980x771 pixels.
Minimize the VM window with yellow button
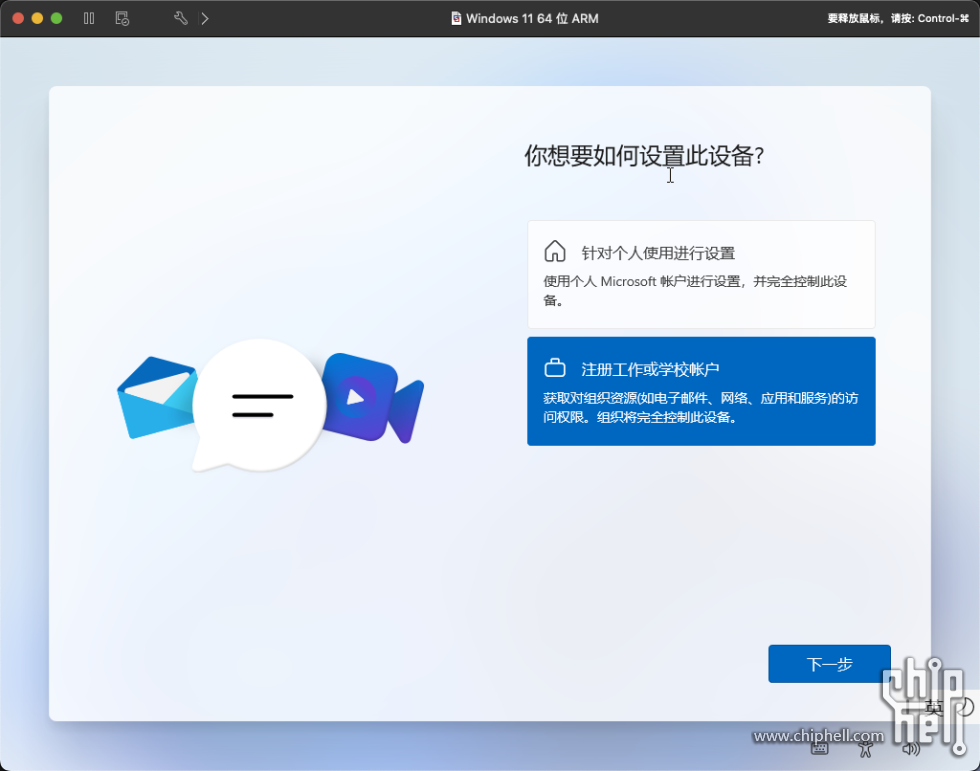[38, 18]
